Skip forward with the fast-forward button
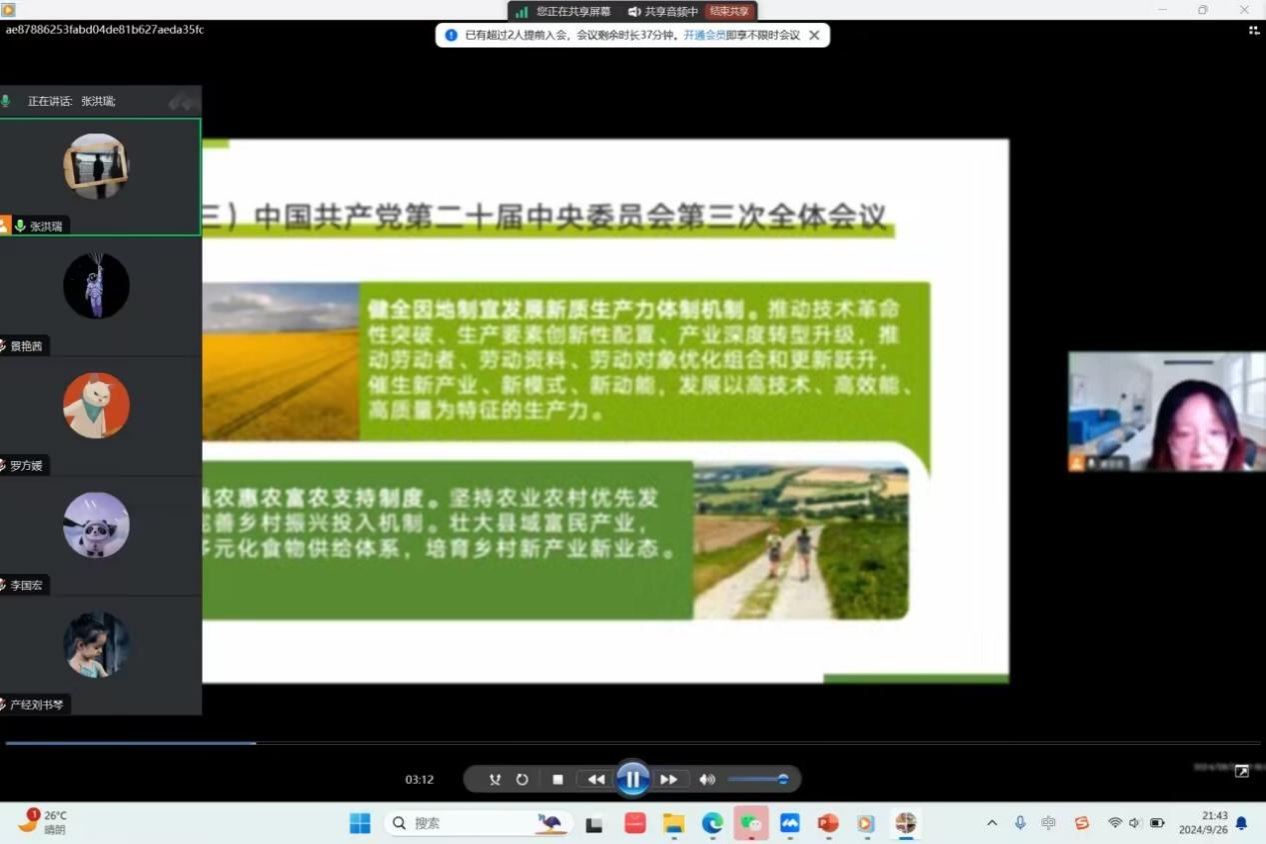Screen dimensions: 1266x844 [x=669, y=779]
